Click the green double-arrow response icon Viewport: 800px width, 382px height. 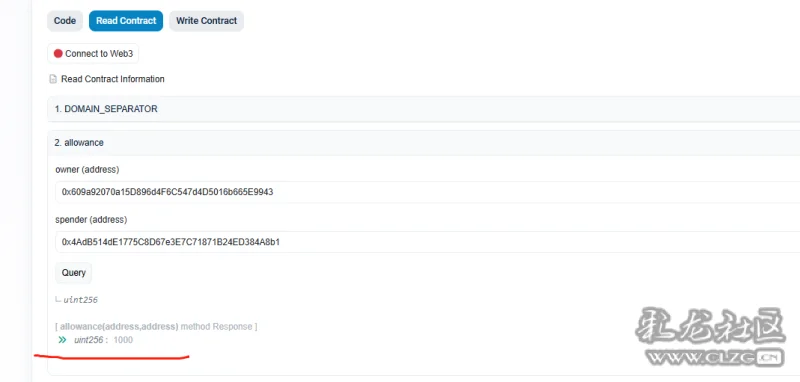pos(62,340)
